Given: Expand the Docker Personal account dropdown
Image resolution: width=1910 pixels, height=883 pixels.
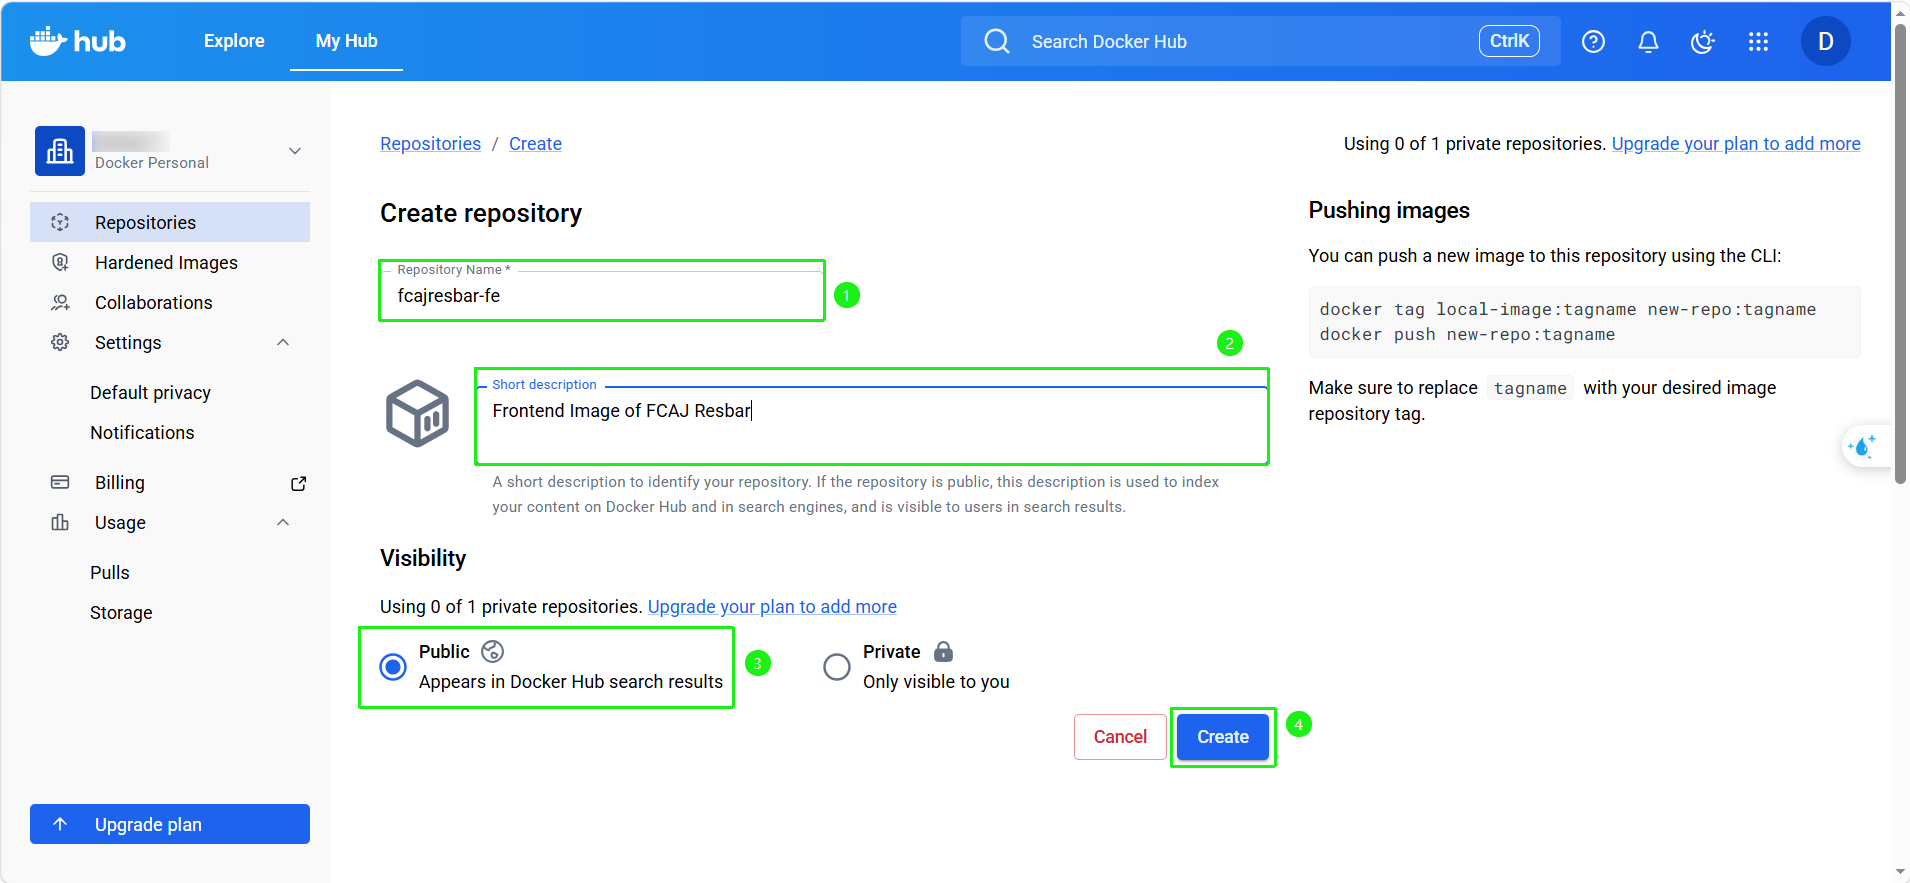Looking at the screenshot, I should point(295,151).
